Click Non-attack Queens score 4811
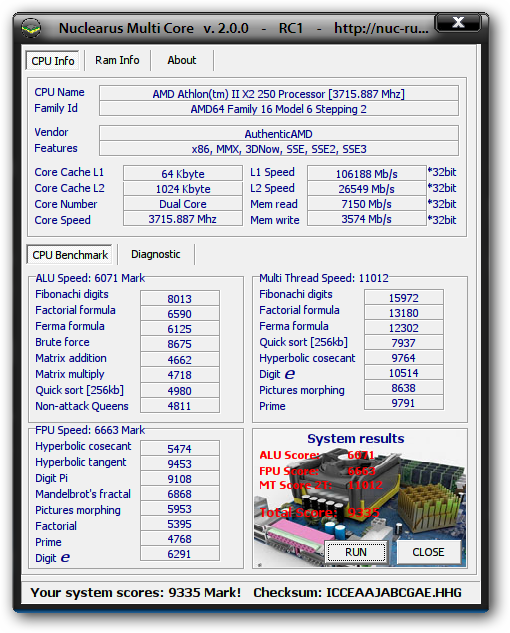The image size is (510, 633). tap(180, 405)
